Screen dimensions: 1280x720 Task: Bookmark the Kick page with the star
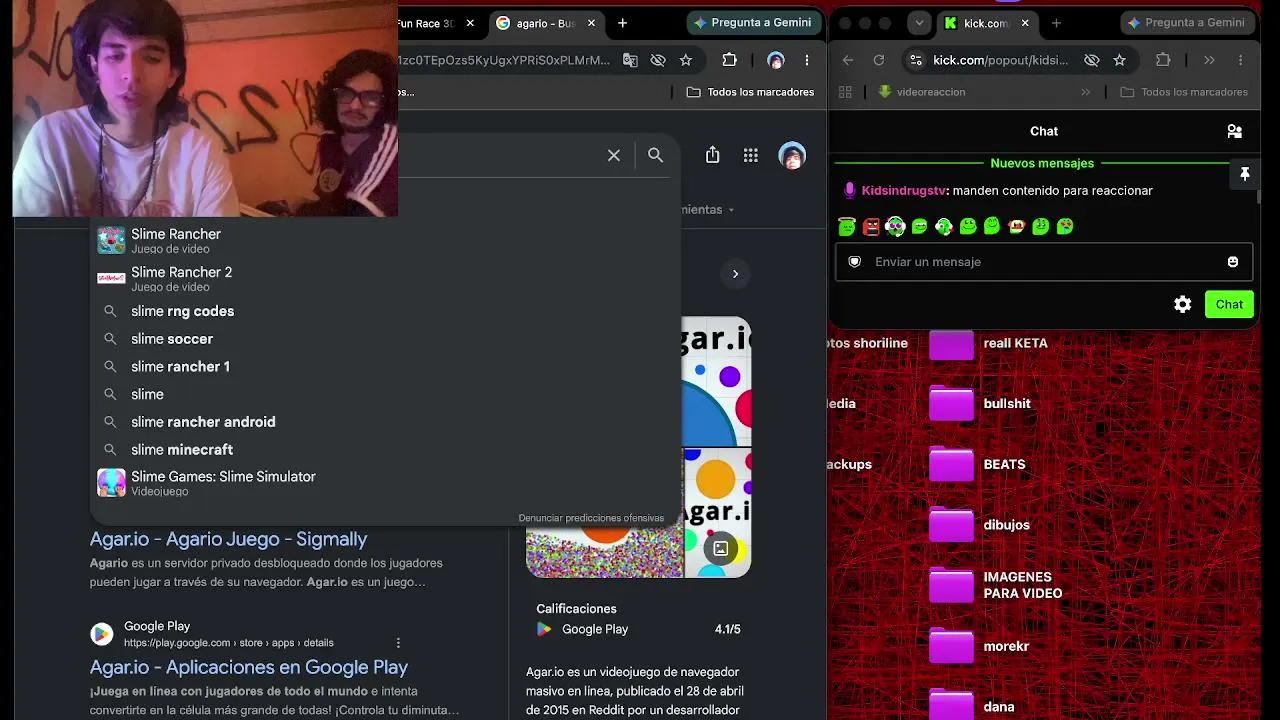click(1120, 60)
